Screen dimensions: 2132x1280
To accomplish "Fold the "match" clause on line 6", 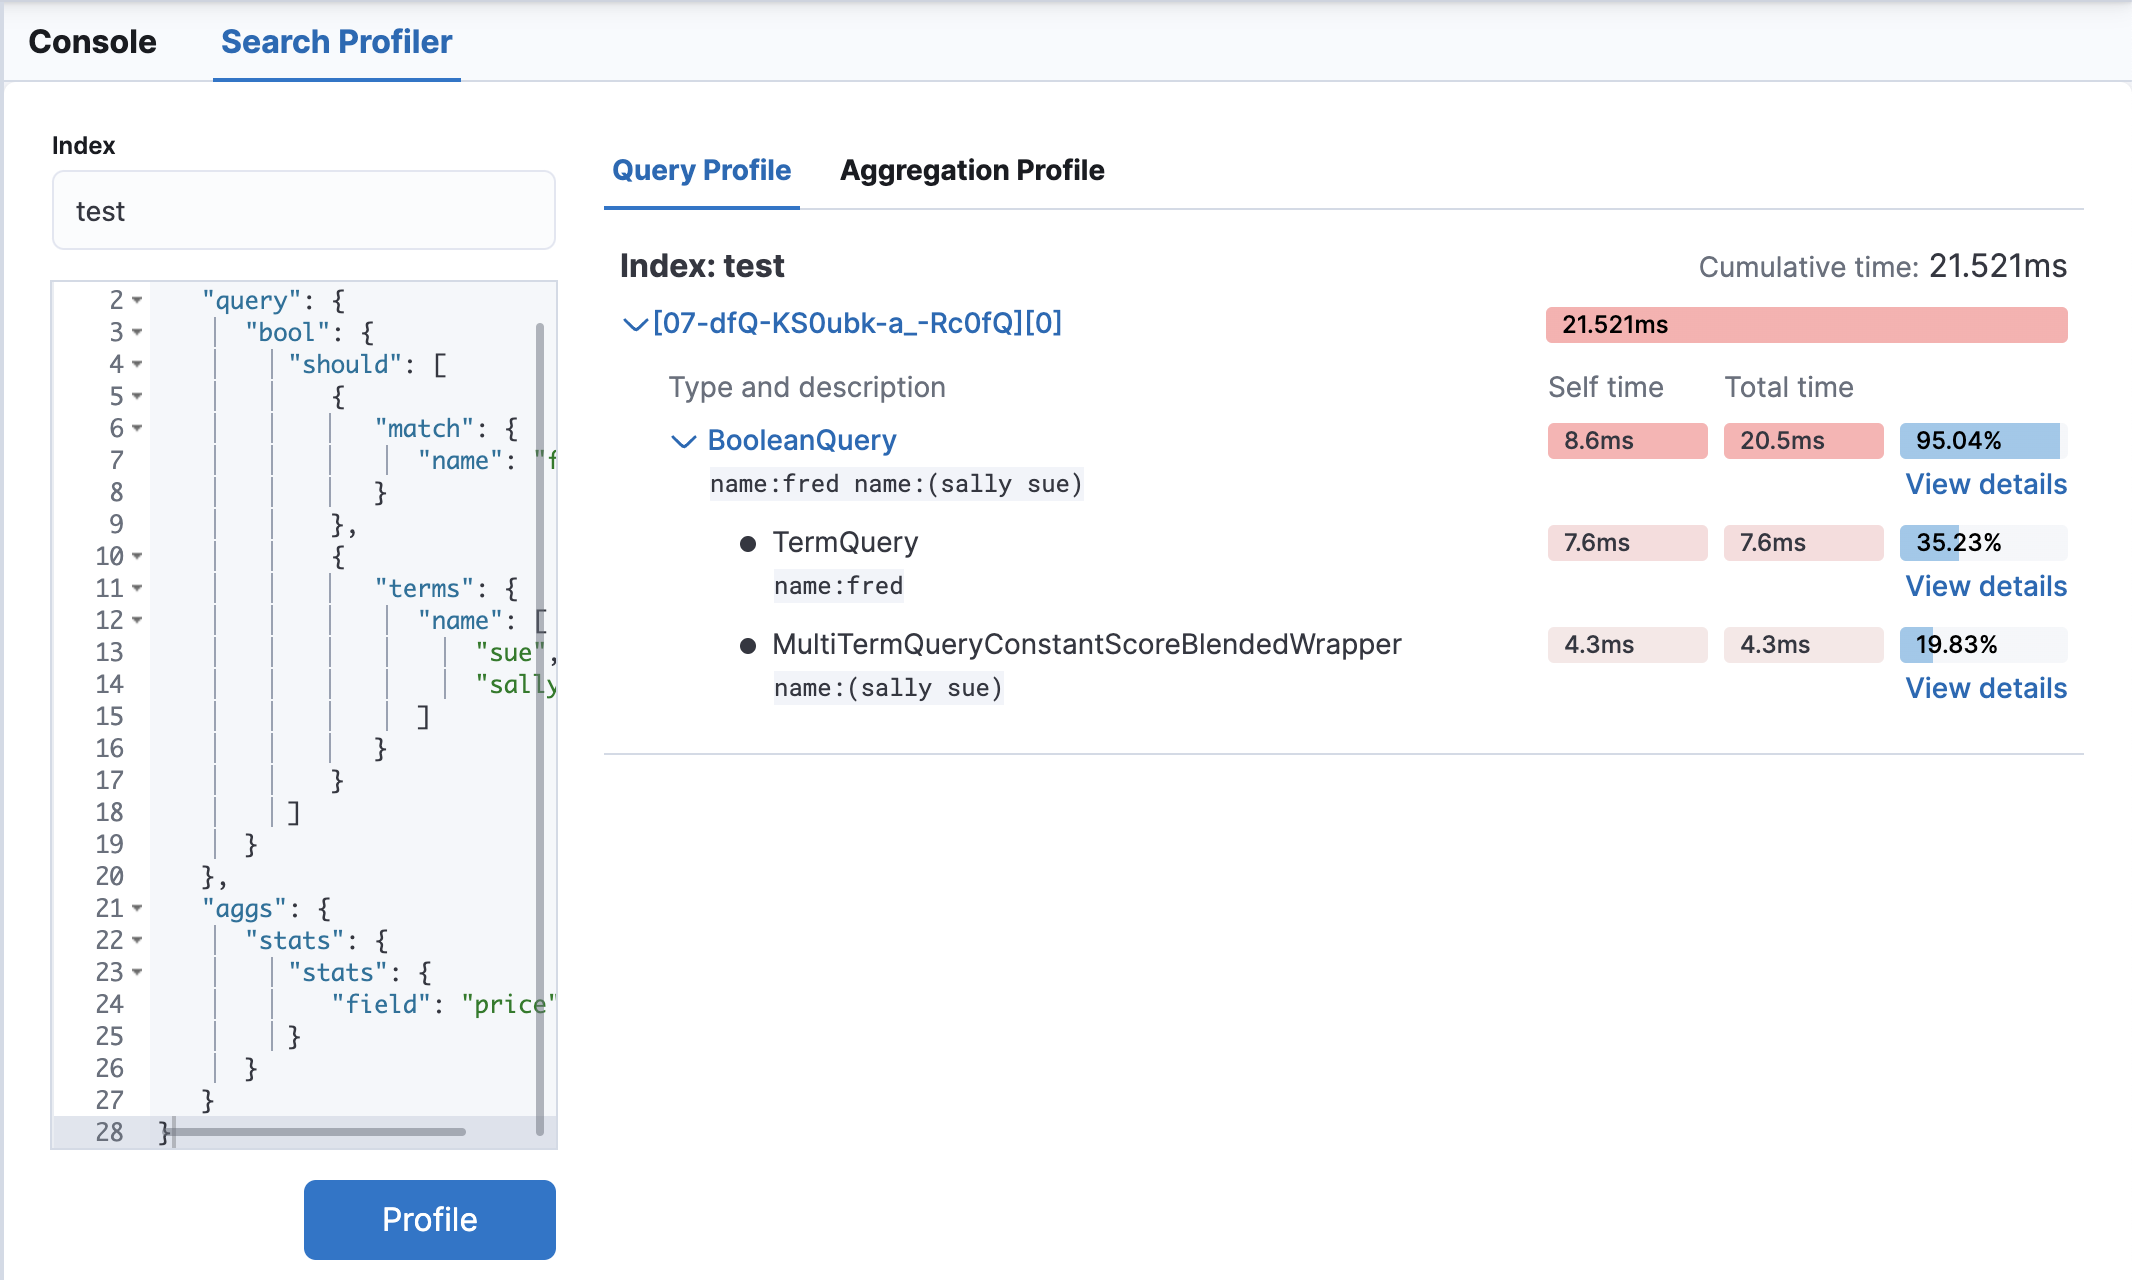I will (137, 428).
